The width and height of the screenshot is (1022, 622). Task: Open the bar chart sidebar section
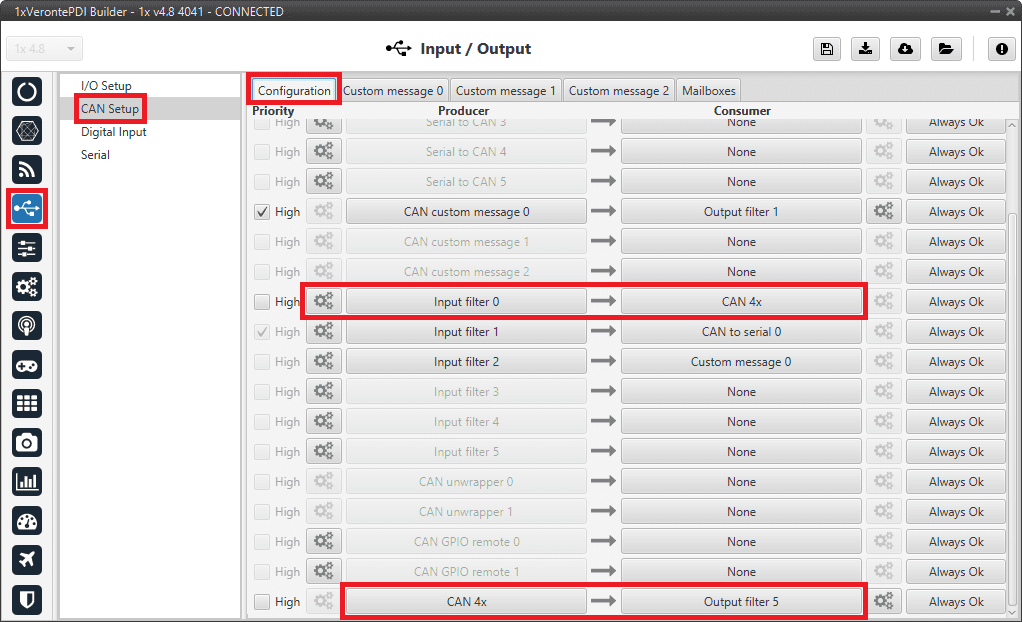(x=27, y=481)
